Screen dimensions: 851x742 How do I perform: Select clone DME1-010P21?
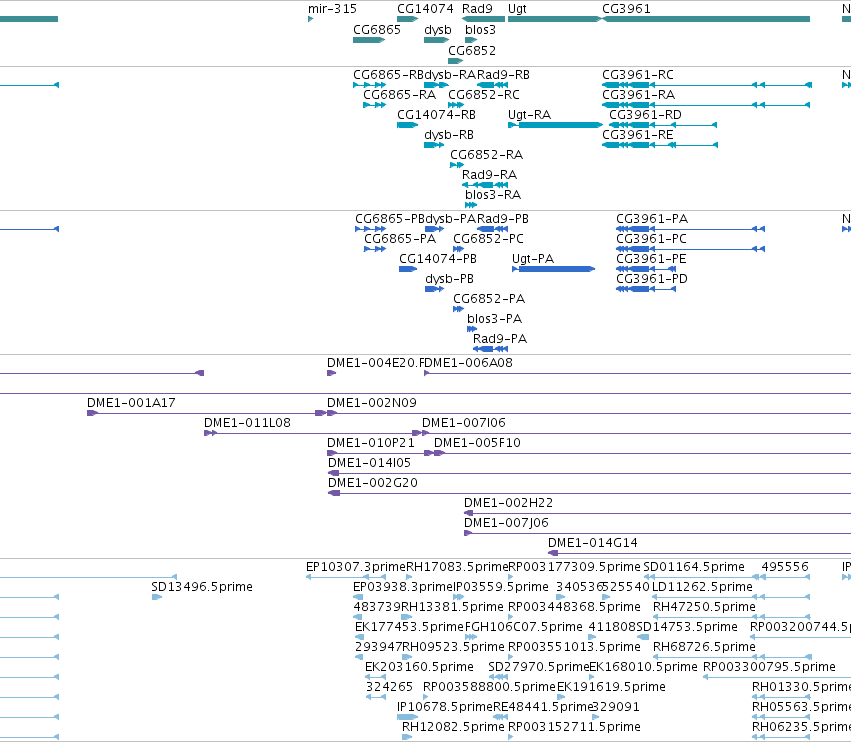[x=370, y=443]
